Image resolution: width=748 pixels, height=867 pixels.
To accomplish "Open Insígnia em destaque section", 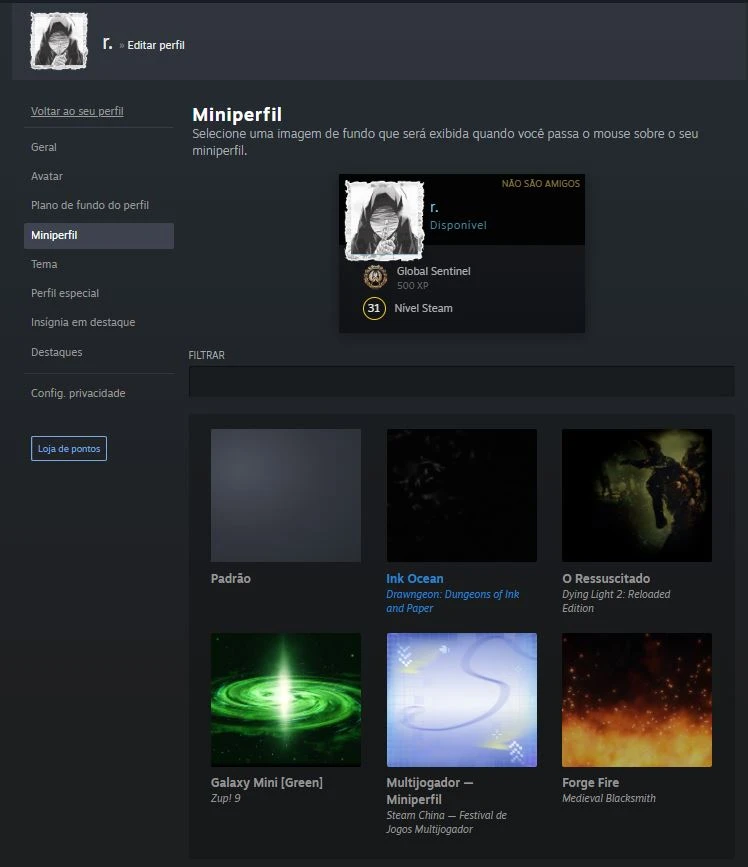I will [83, 322].
